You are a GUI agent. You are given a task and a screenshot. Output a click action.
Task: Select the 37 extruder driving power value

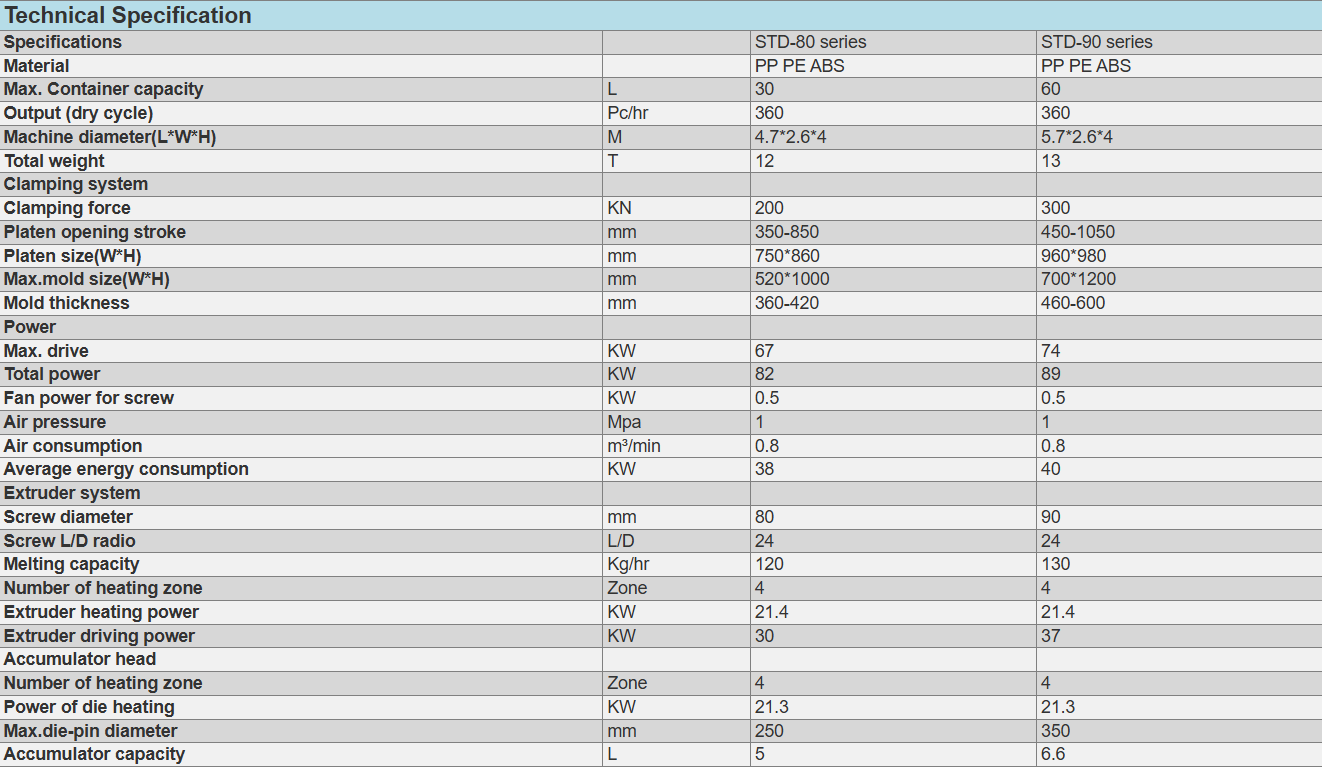coord(1050,636)
